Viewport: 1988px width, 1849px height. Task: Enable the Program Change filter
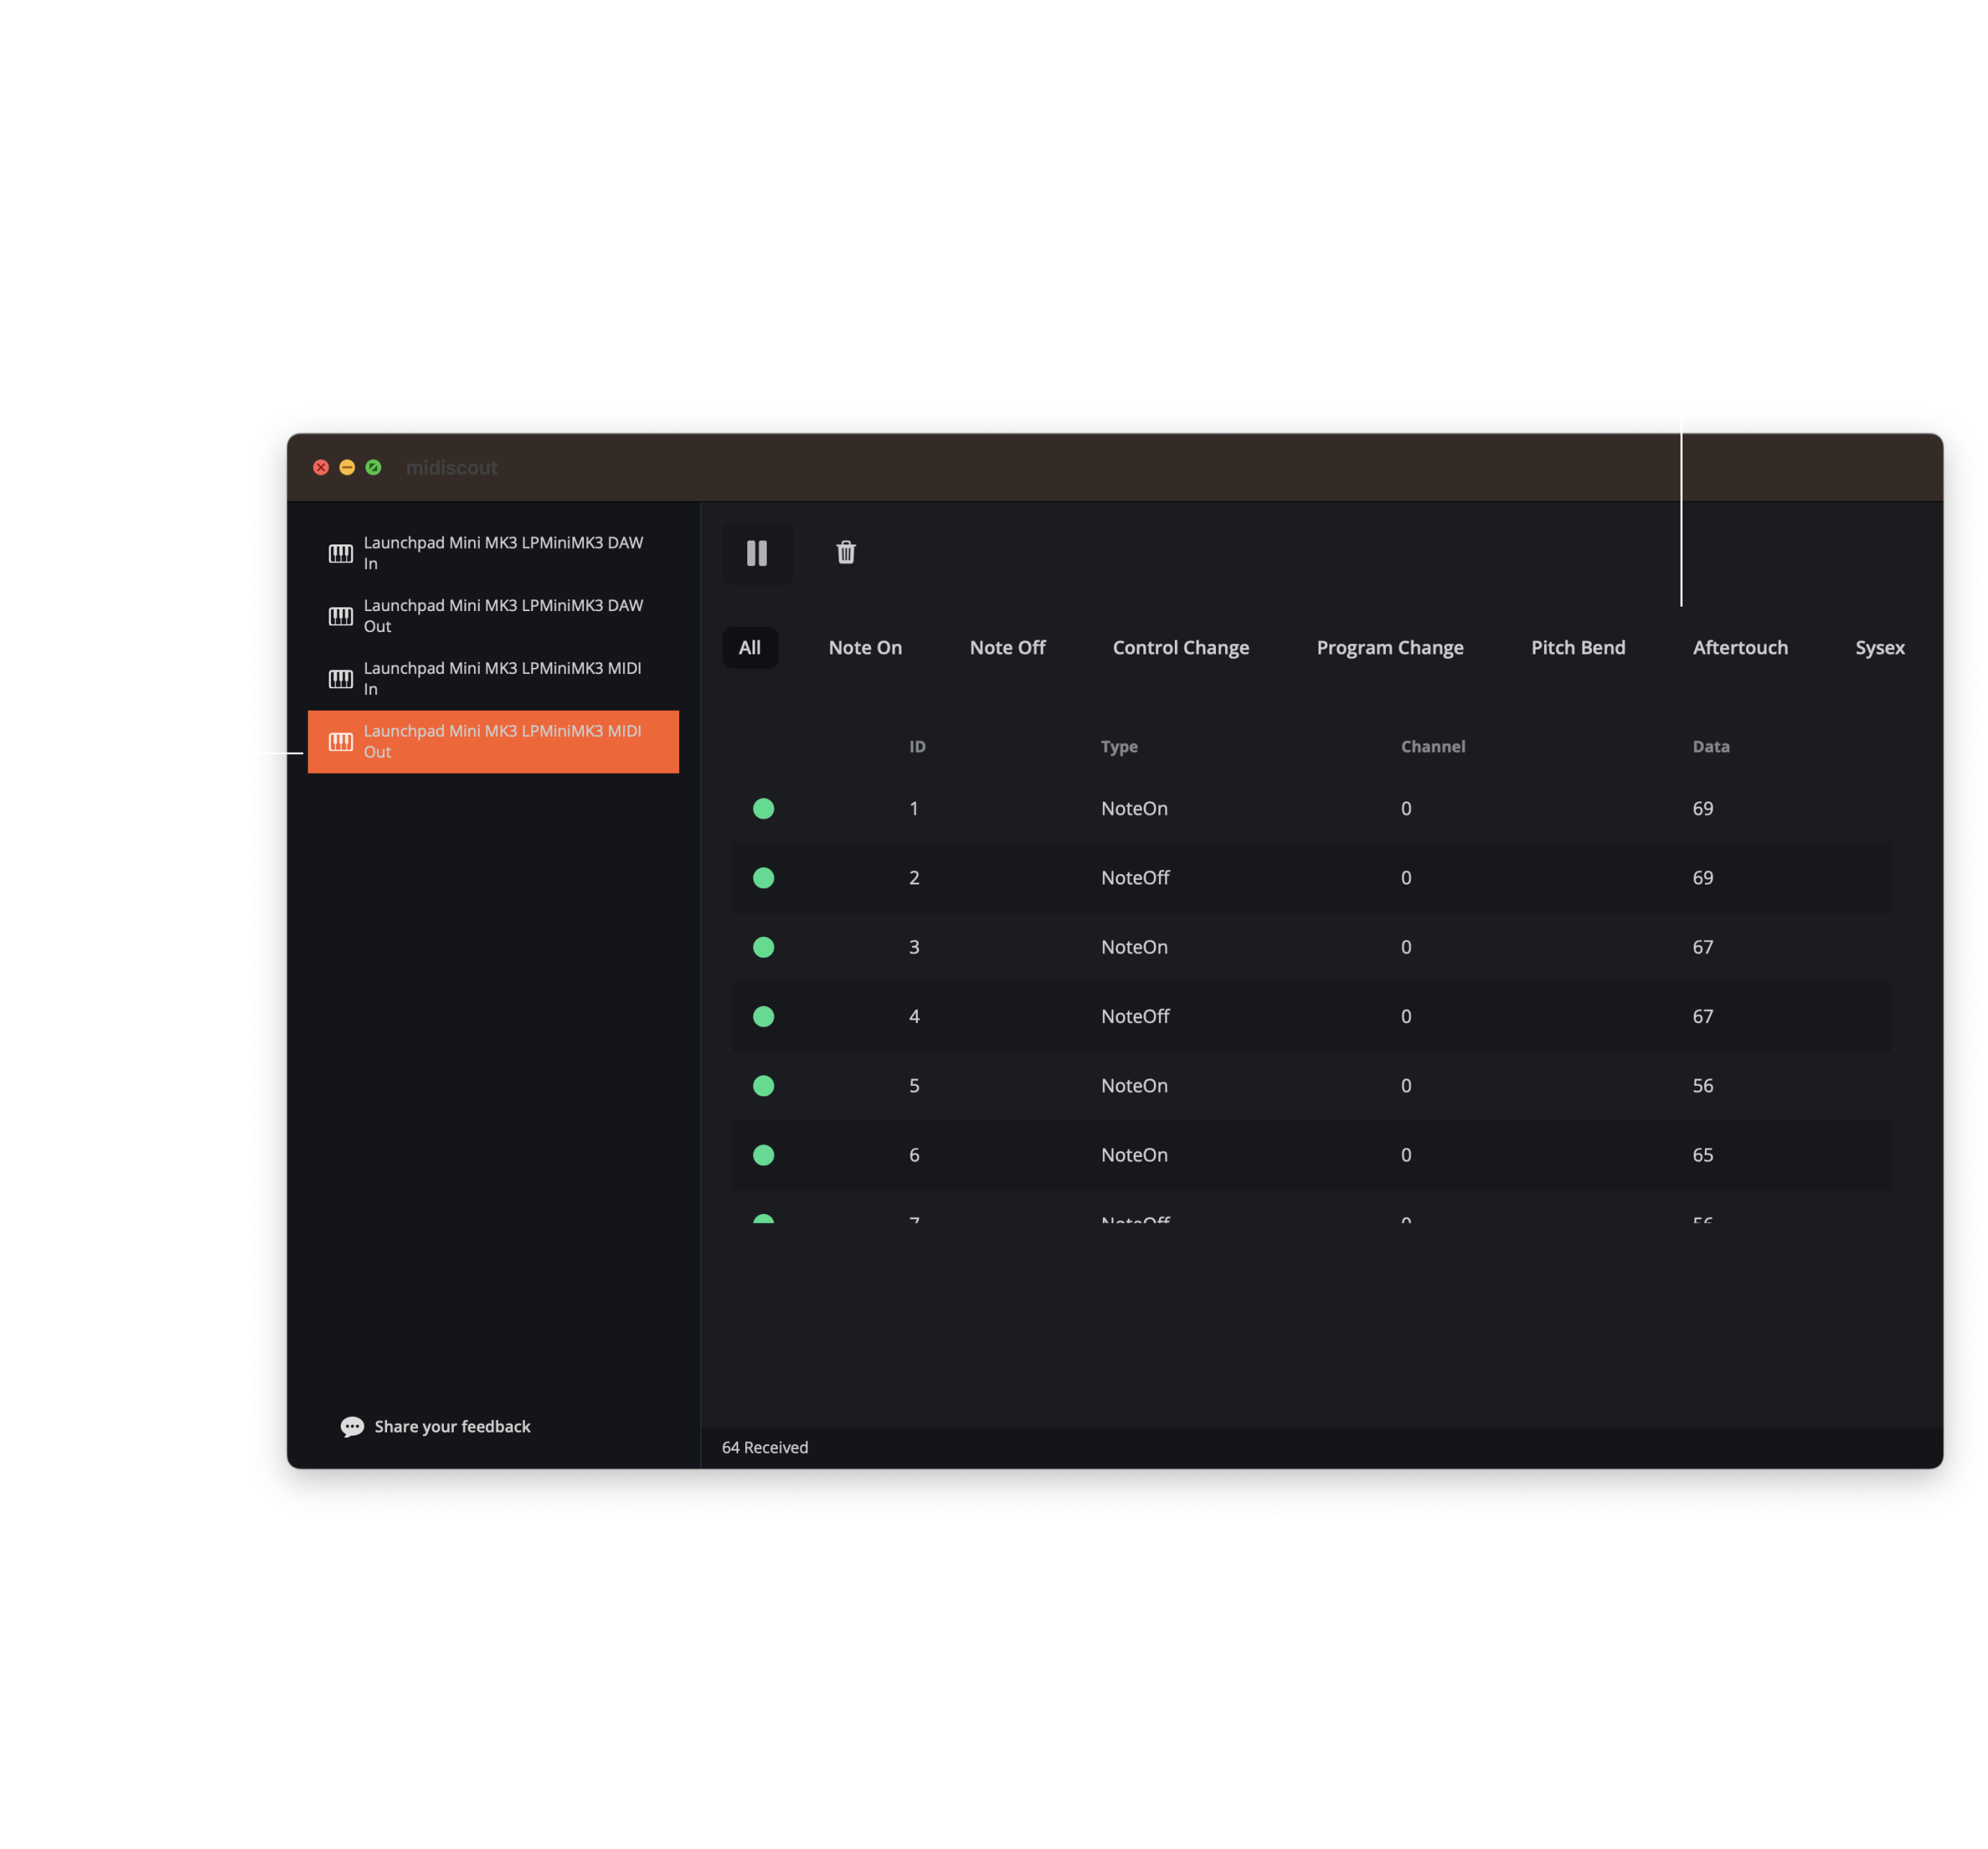click(1389, 647)
